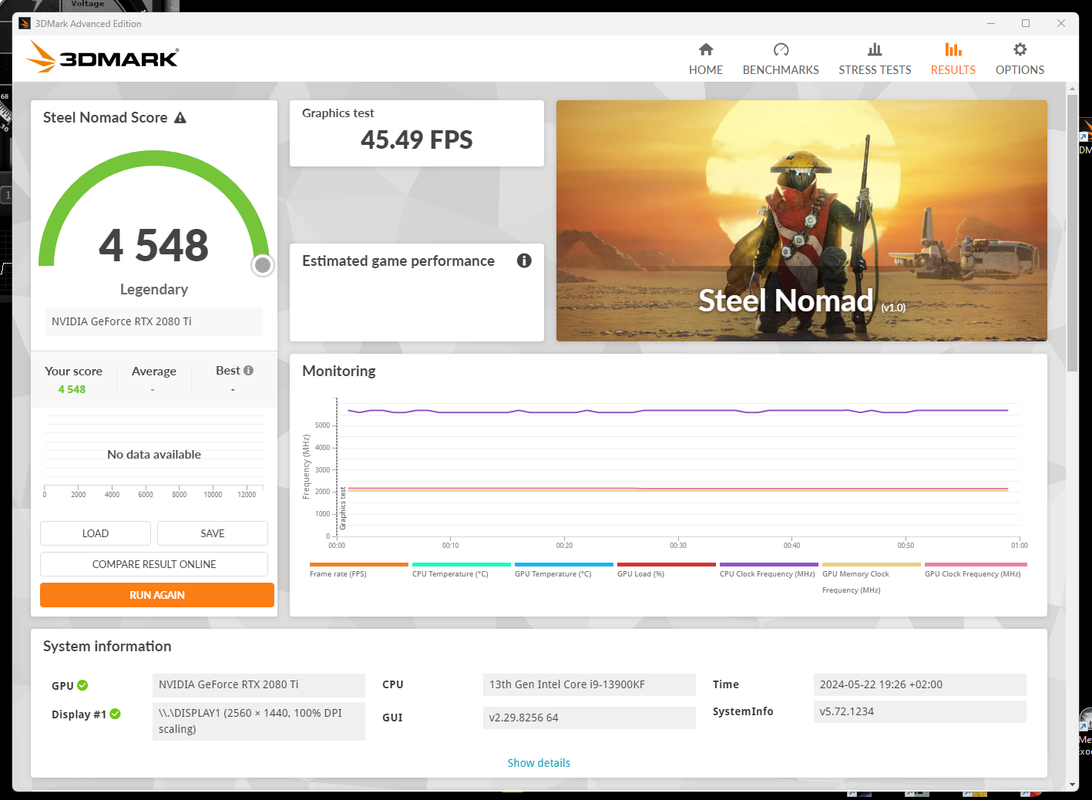
Task: Click the SAVE button
Action: 212,533
